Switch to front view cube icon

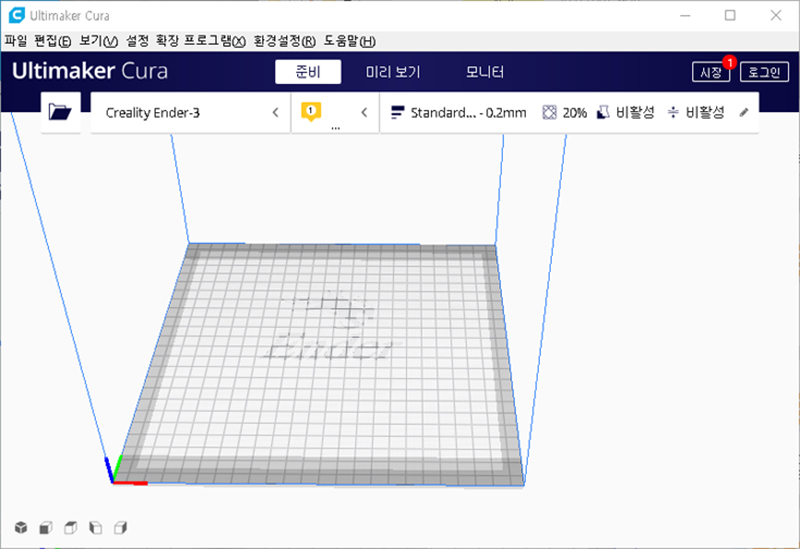tap(46, 527)
